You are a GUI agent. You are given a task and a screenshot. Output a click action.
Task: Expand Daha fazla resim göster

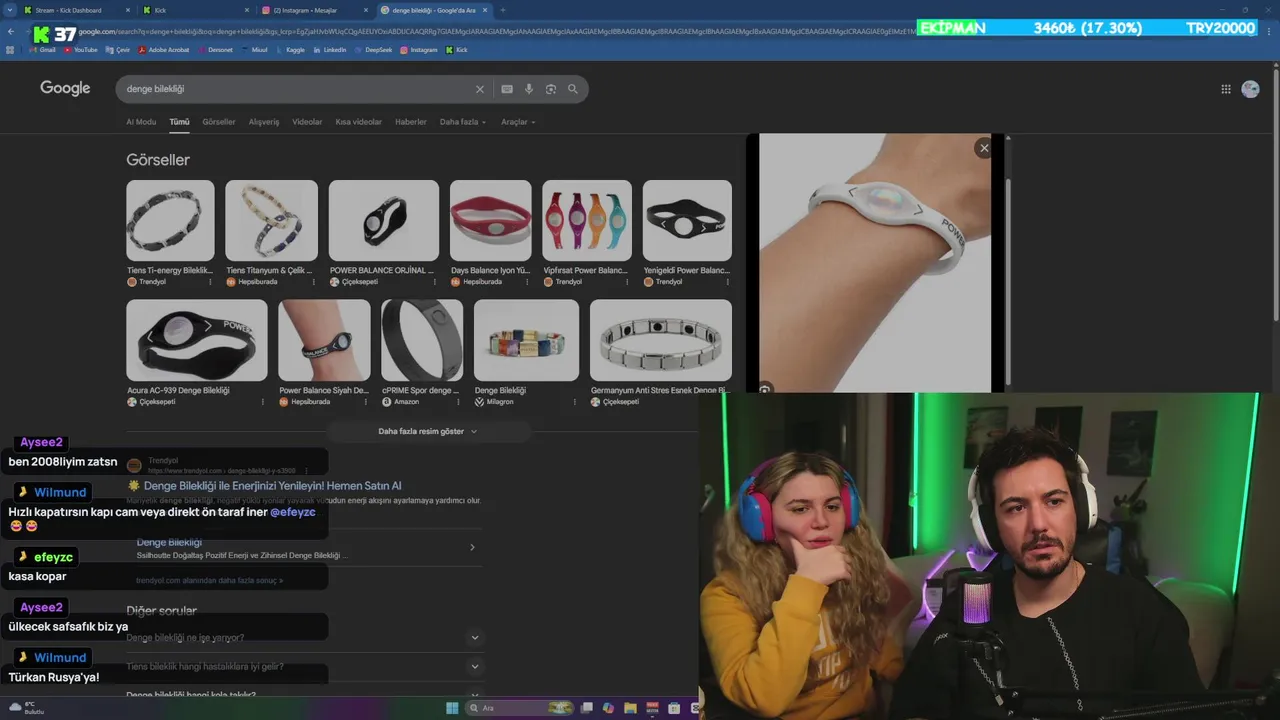pyautogui.click(x=428, y=431)
